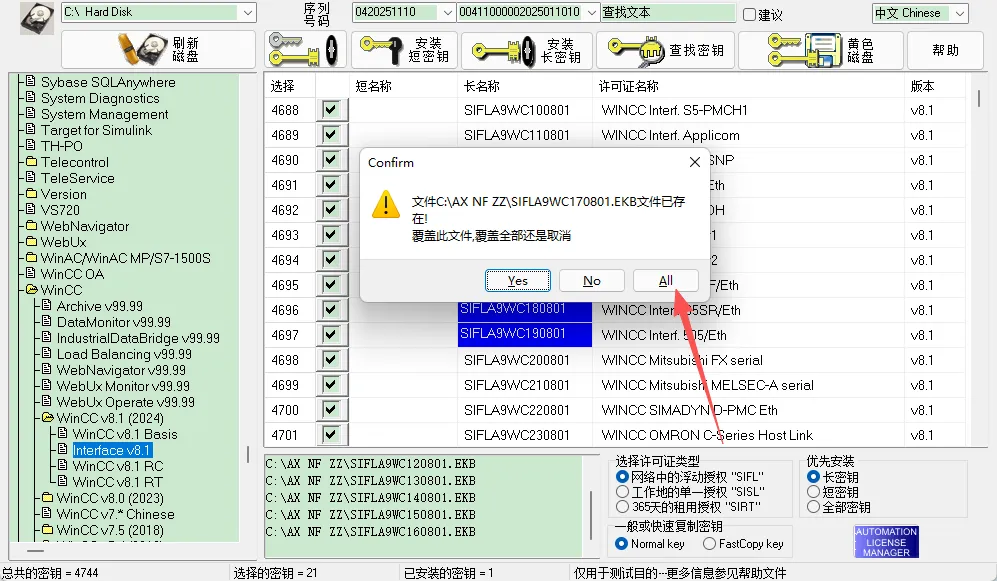
Task: Click folder icon beside WinCC v8.0 (2023)
Action: (x=47, y=497)
